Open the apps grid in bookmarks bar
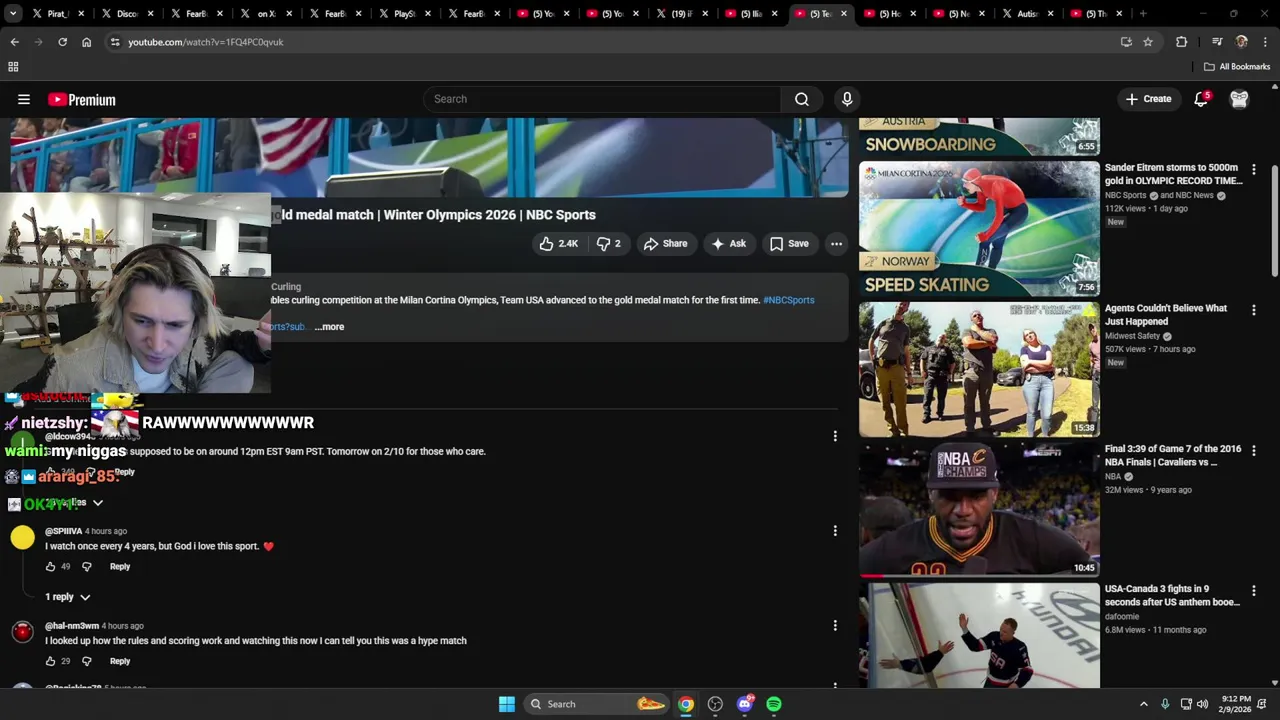Viewport: 1280px width, 720px height. pyautogui.click(x=13, y=67)
